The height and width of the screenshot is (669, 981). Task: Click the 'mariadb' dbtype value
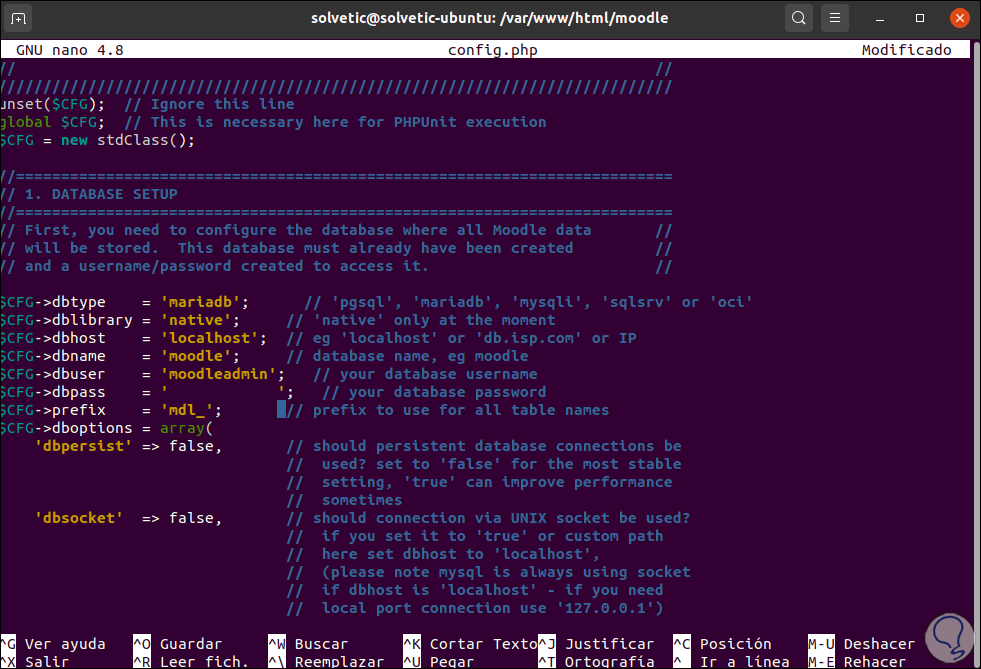200,302
